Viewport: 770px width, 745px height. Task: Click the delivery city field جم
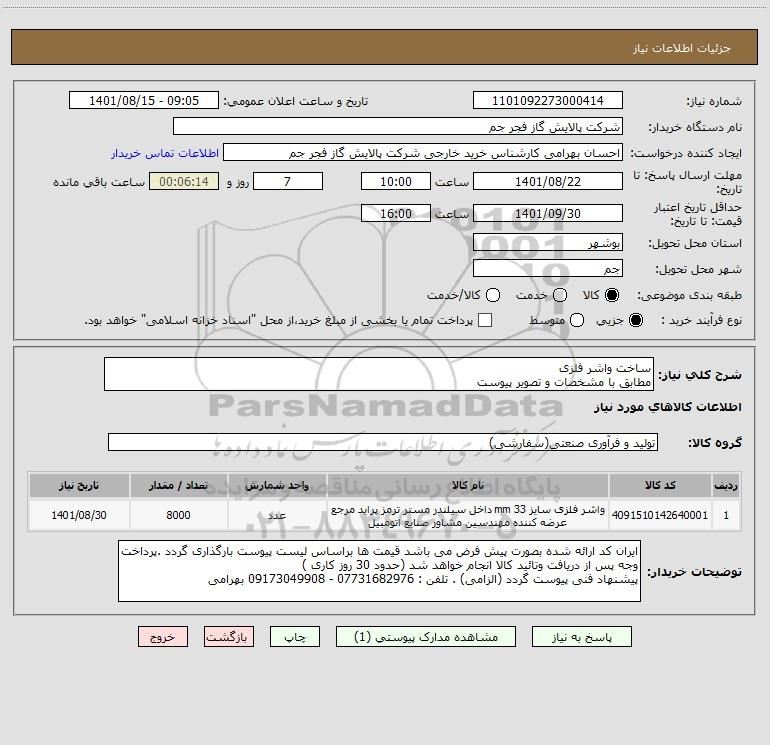click(x=548, y=269)
